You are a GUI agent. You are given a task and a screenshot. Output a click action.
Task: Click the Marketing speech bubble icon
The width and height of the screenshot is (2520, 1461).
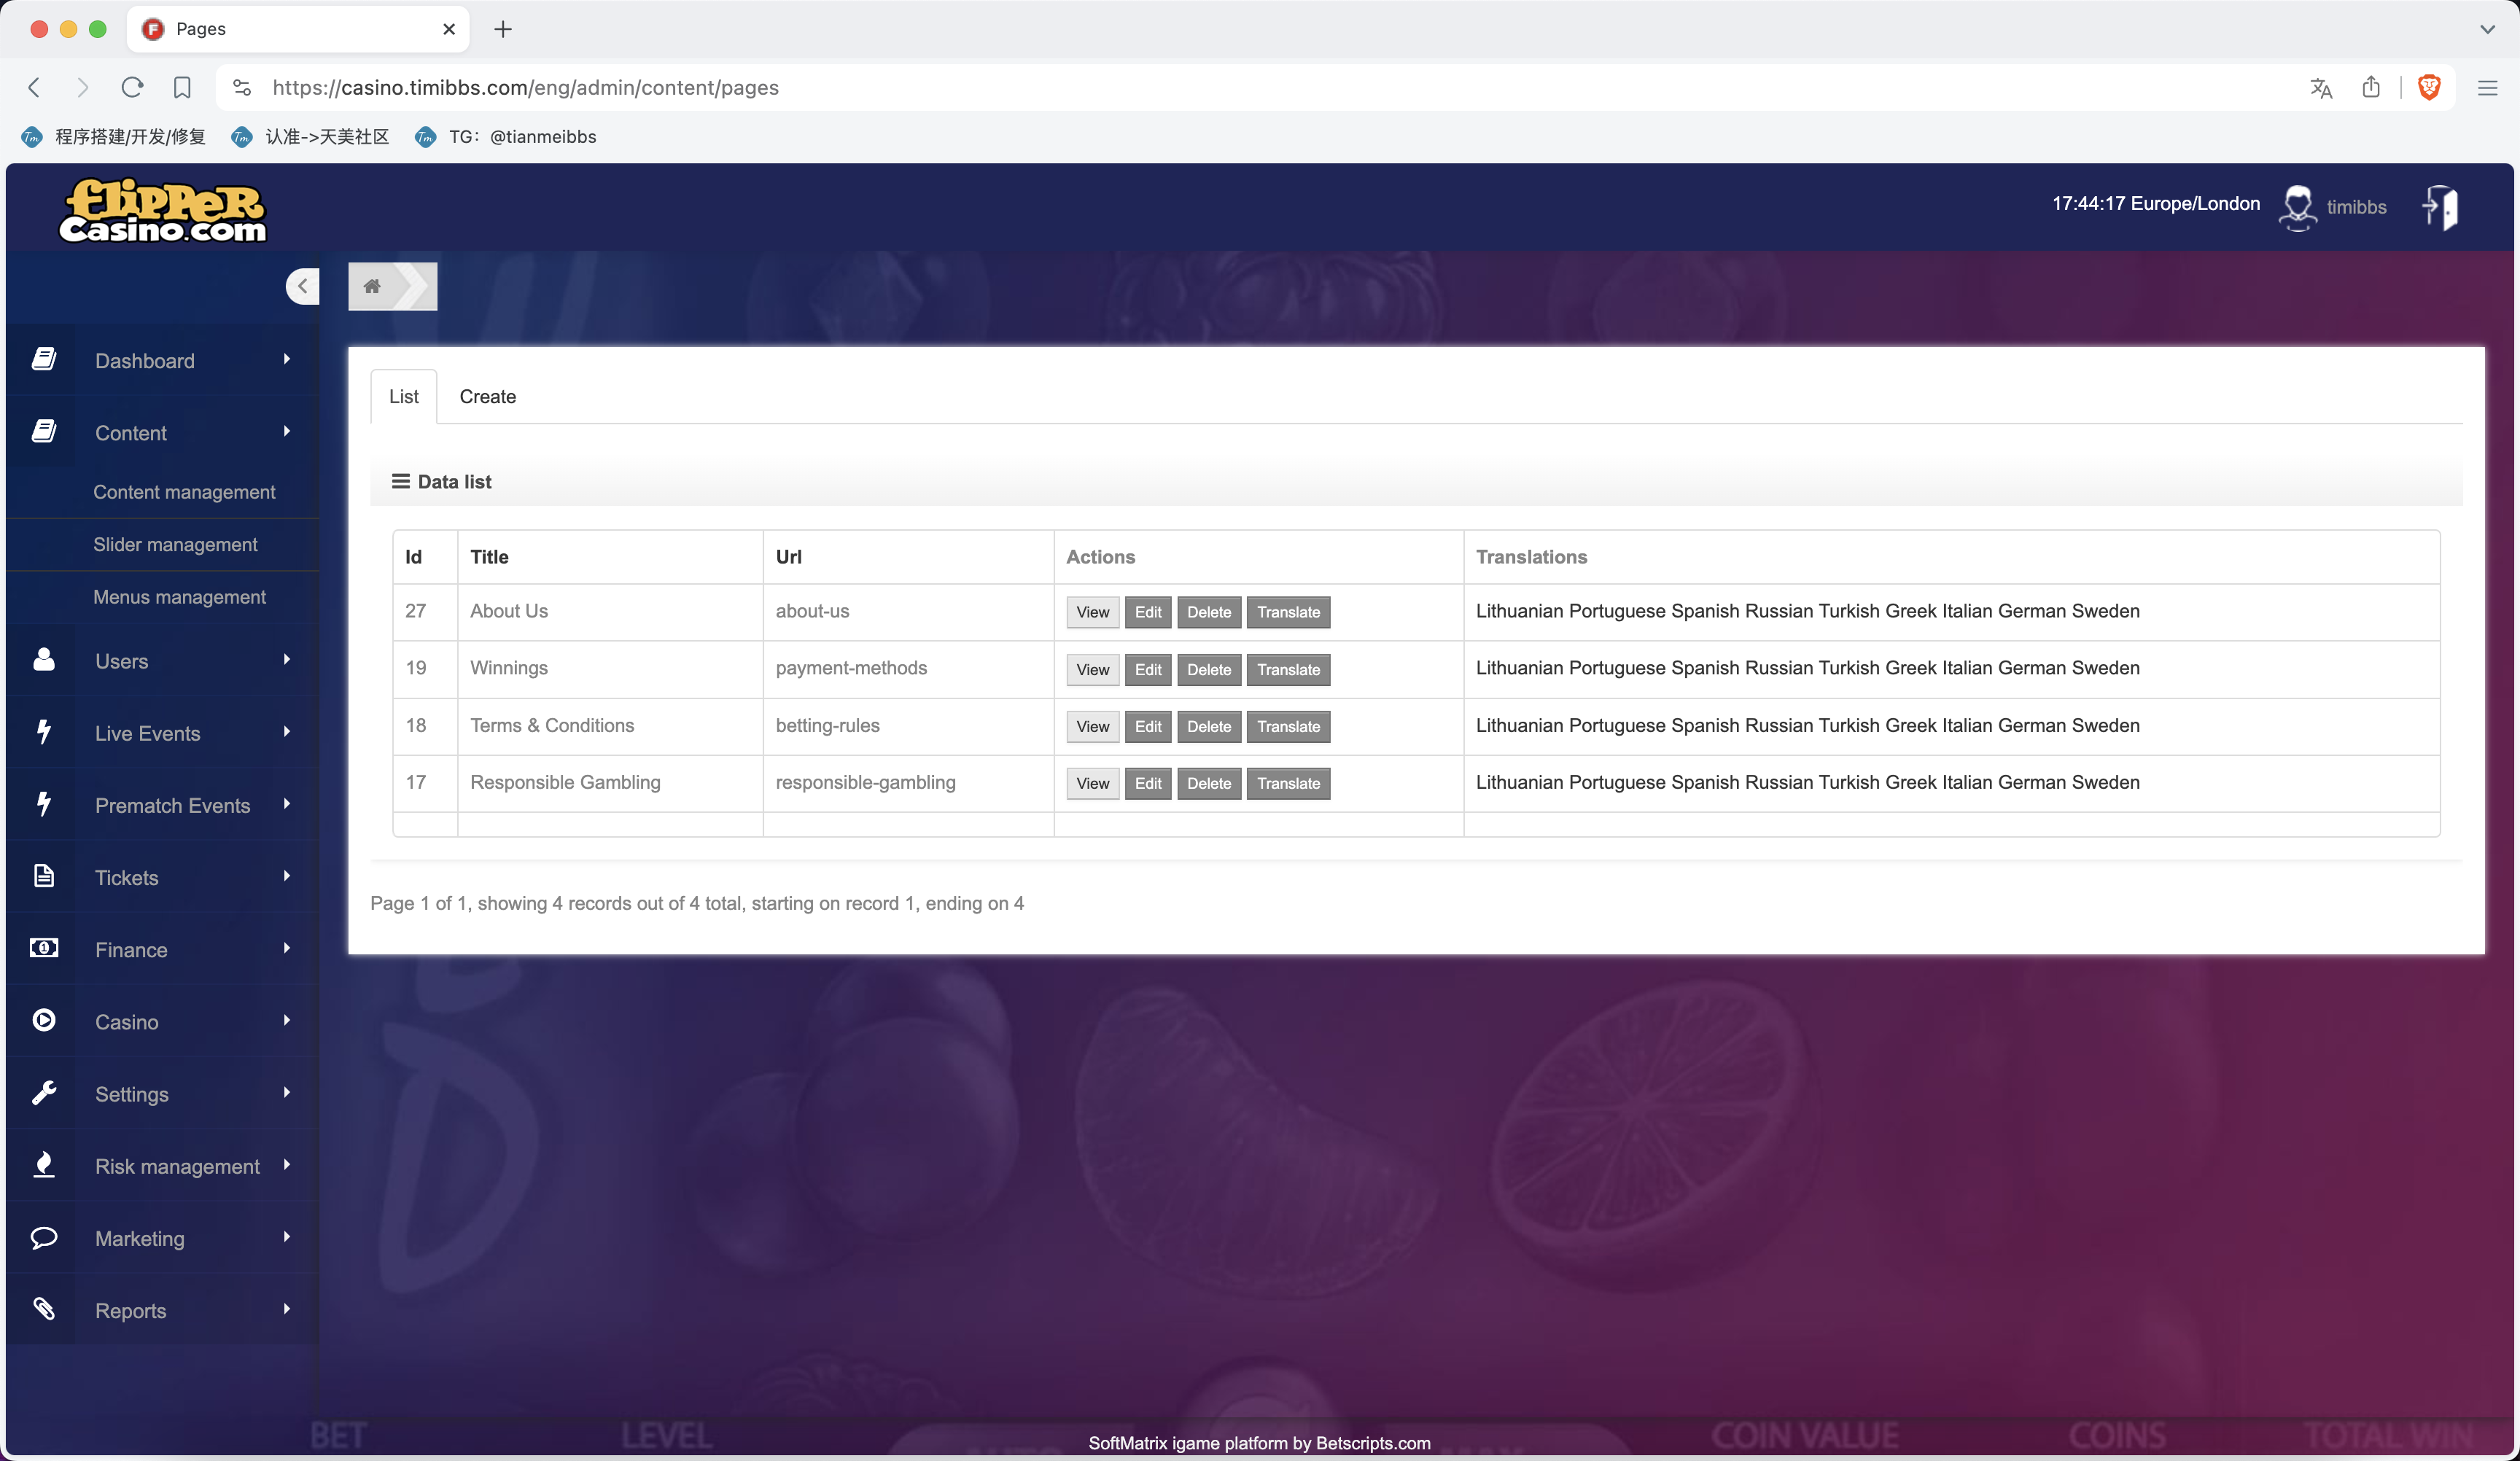(x=43, y=1237)
